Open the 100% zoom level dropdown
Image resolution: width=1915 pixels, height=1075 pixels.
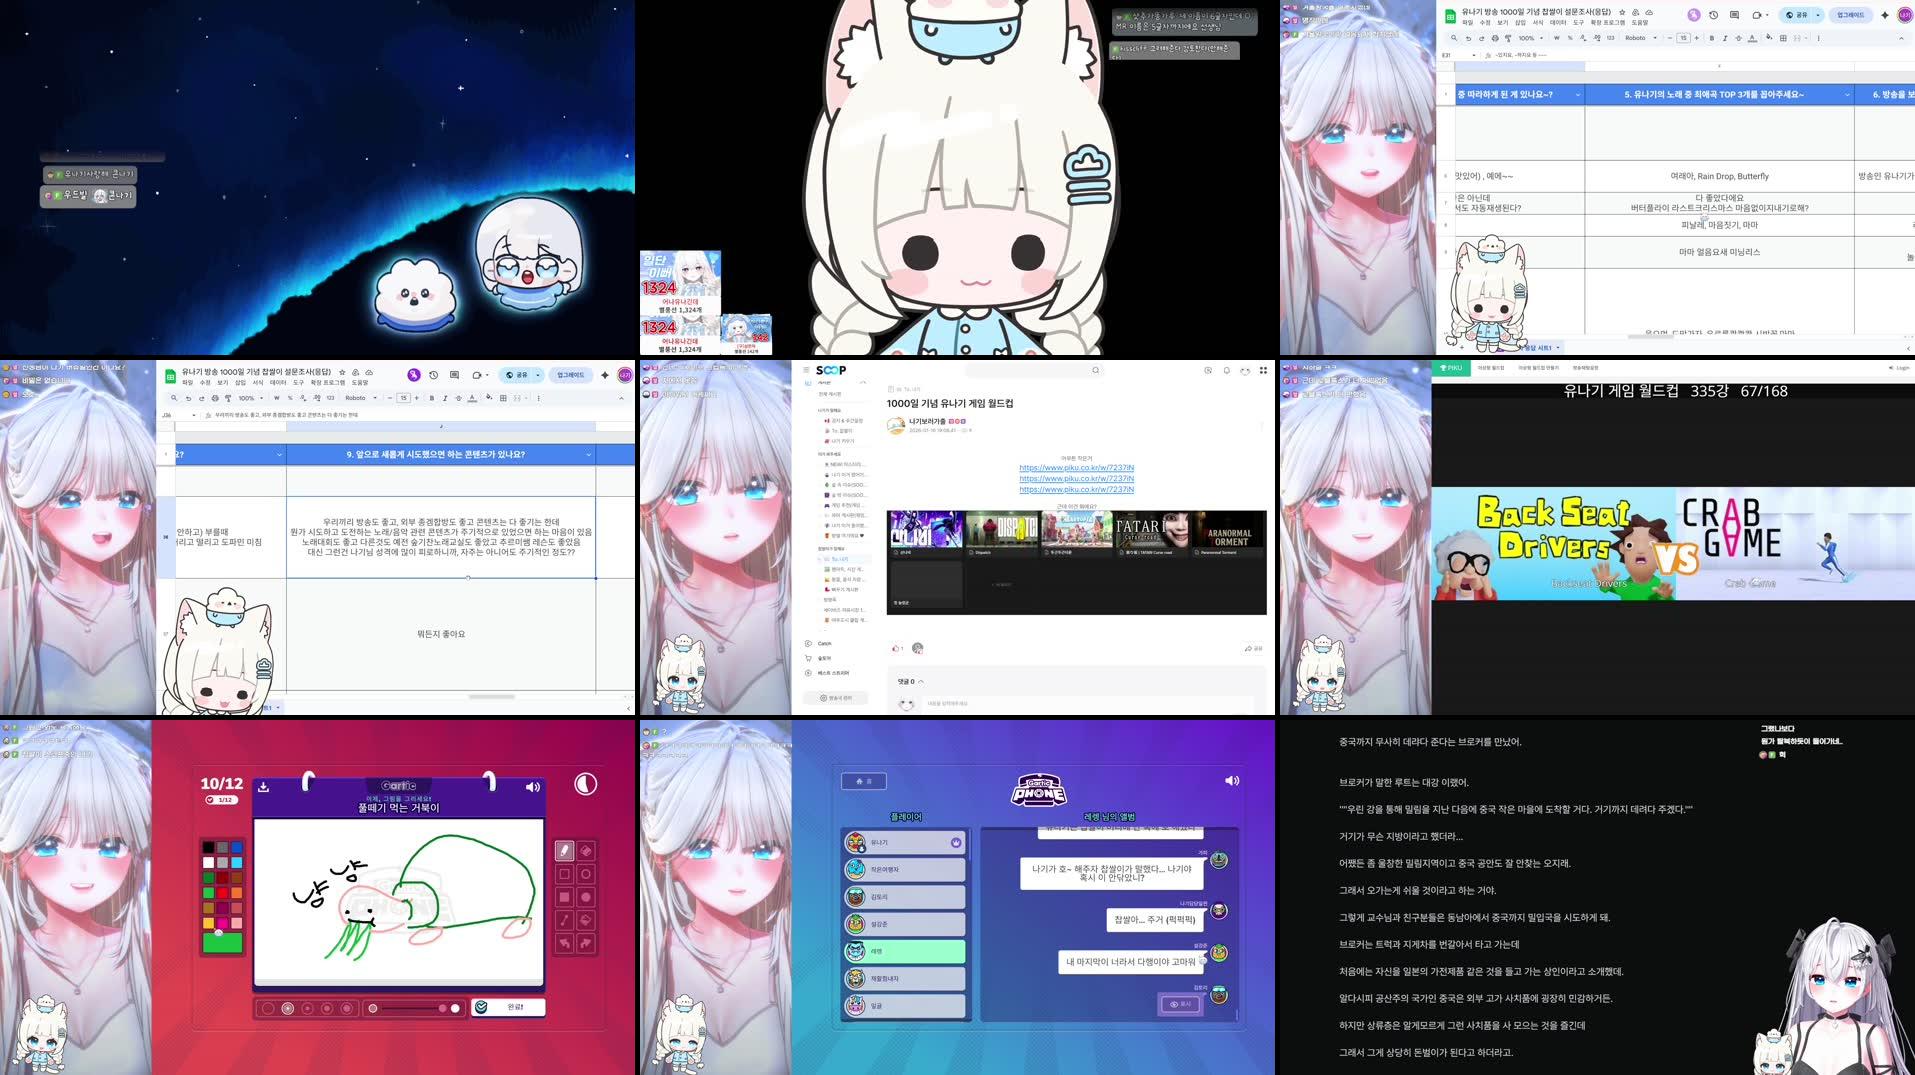(250, 398)
